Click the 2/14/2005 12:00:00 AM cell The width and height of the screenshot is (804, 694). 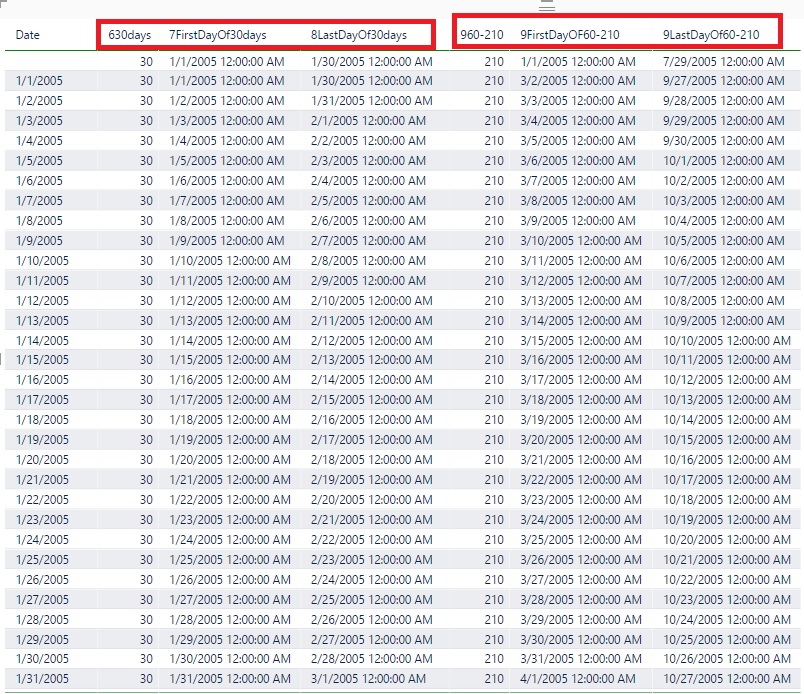pos(372,380)
